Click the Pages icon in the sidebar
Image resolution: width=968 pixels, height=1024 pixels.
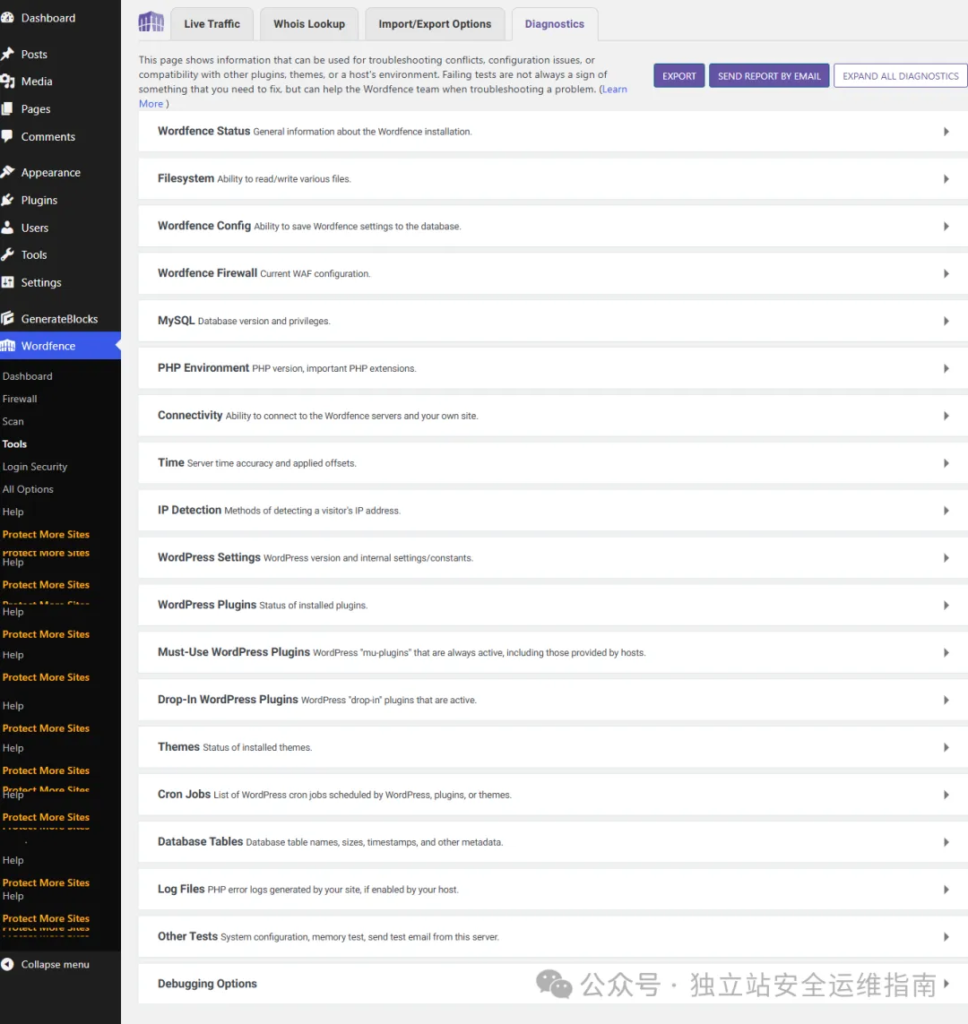7,108
